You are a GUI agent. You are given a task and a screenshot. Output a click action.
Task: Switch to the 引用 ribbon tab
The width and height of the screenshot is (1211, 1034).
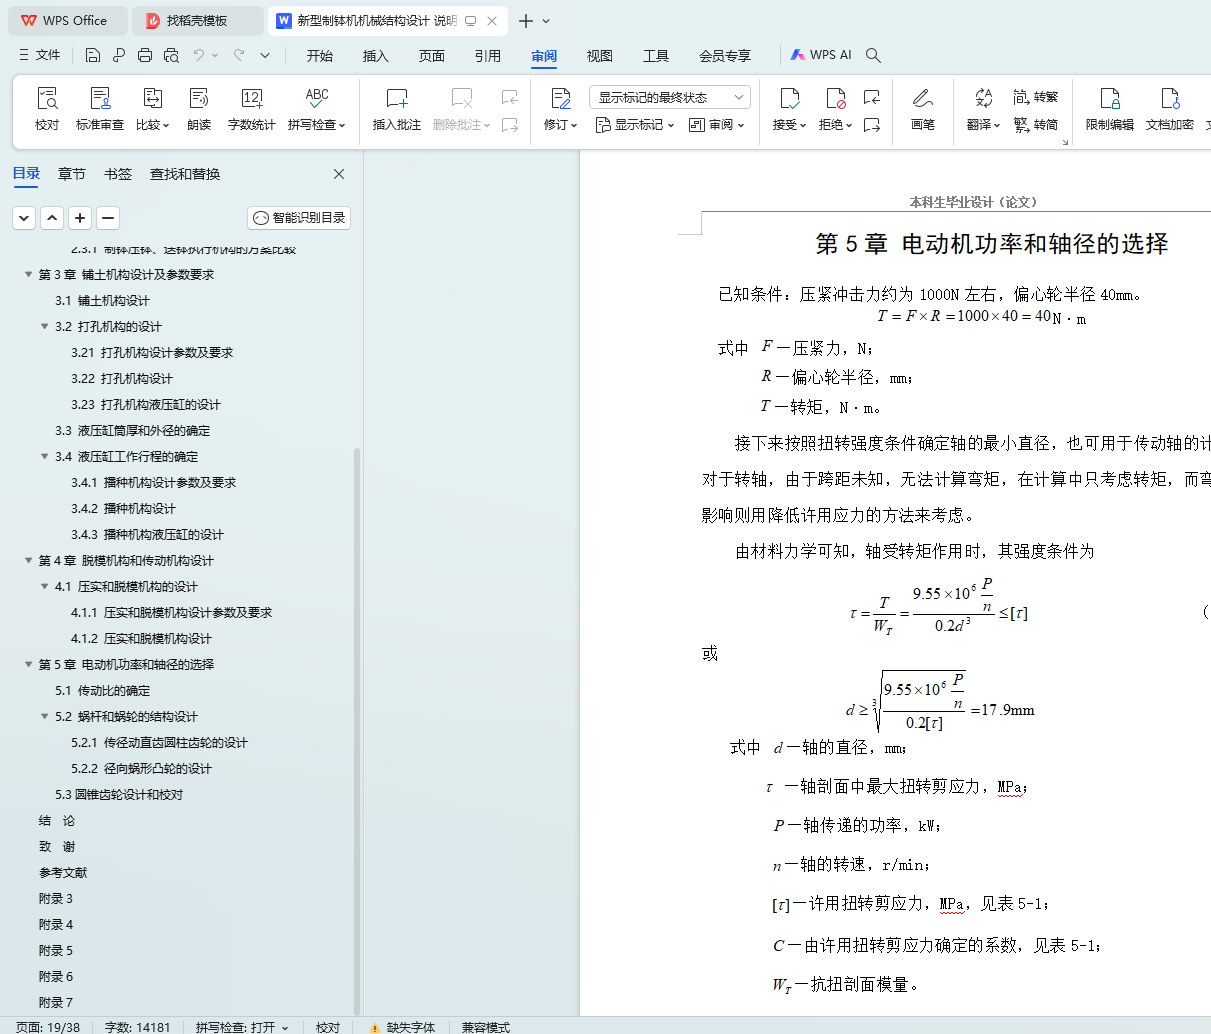pyautogui.click(x=488, y=56)
